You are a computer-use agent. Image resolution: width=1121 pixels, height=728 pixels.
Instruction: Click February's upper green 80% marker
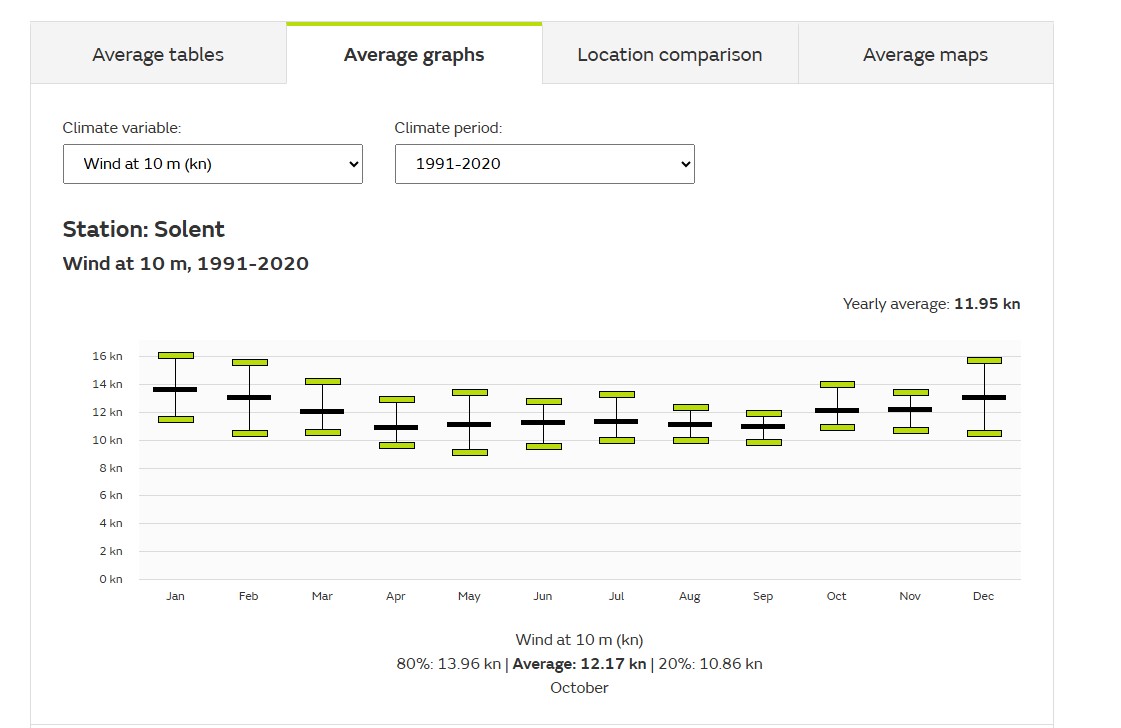pyautogui.click(x=249, y=362)
